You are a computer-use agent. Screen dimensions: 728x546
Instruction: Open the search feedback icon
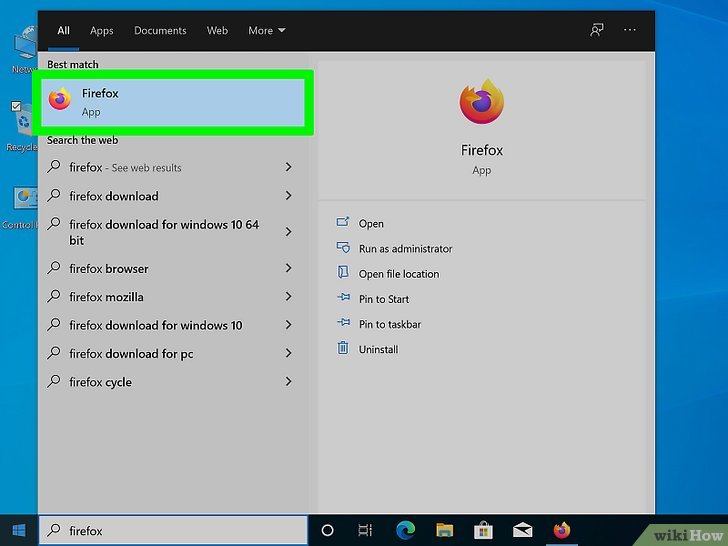[x=597, y=30]
